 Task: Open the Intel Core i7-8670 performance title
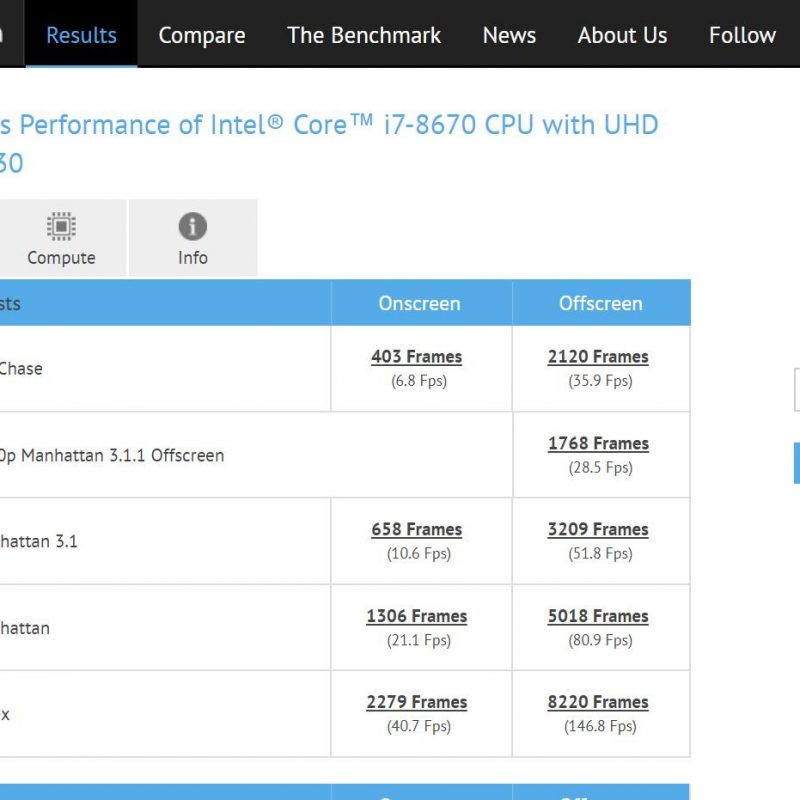[329, 144]
